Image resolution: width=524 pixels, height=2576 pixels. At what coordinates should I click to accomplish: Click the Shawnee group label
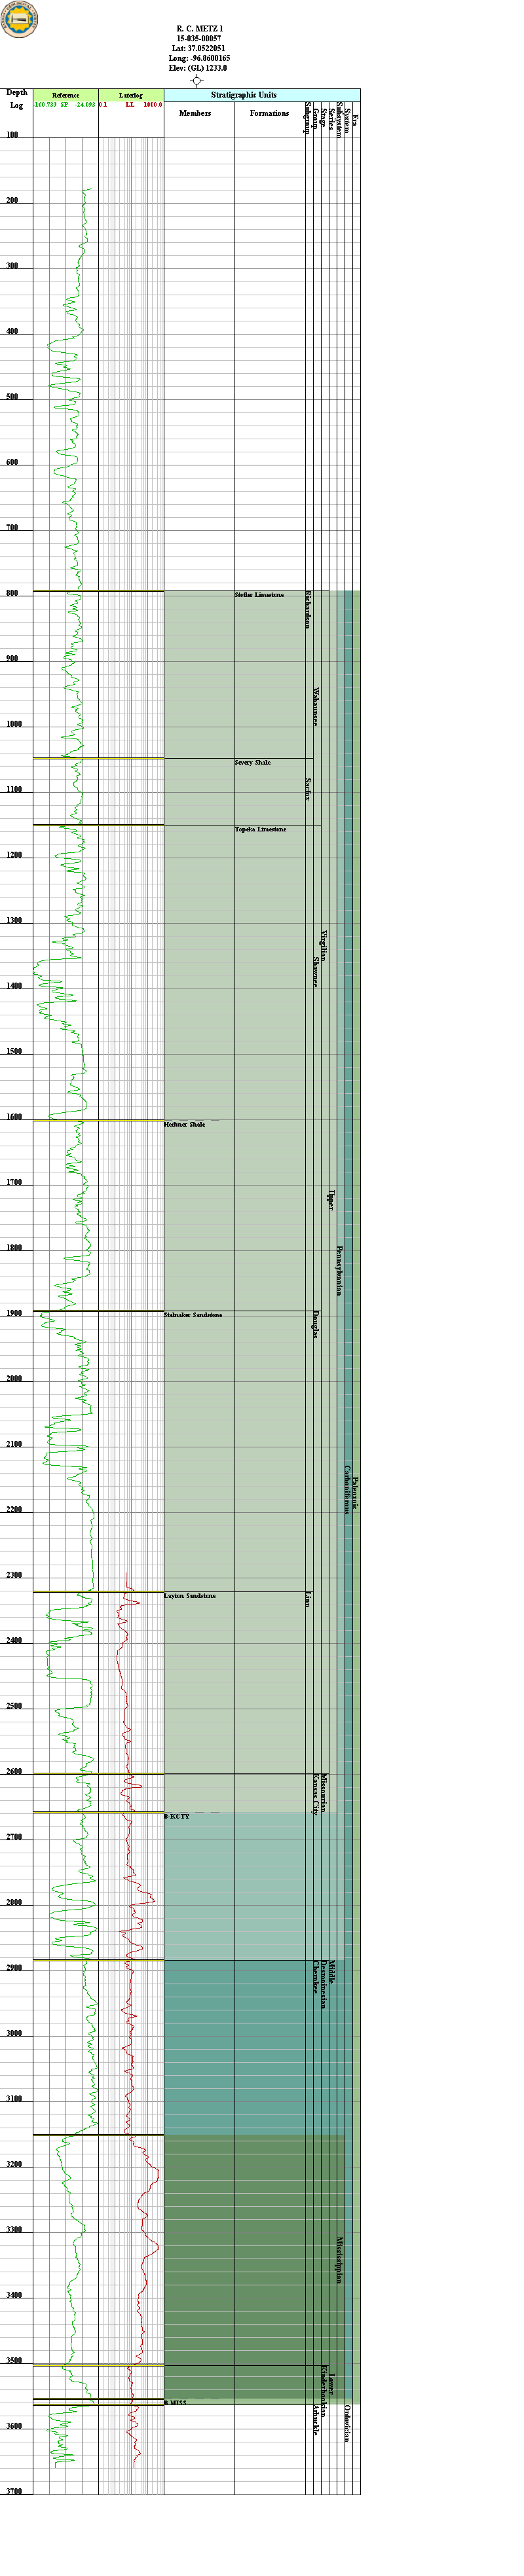[316, 972]
